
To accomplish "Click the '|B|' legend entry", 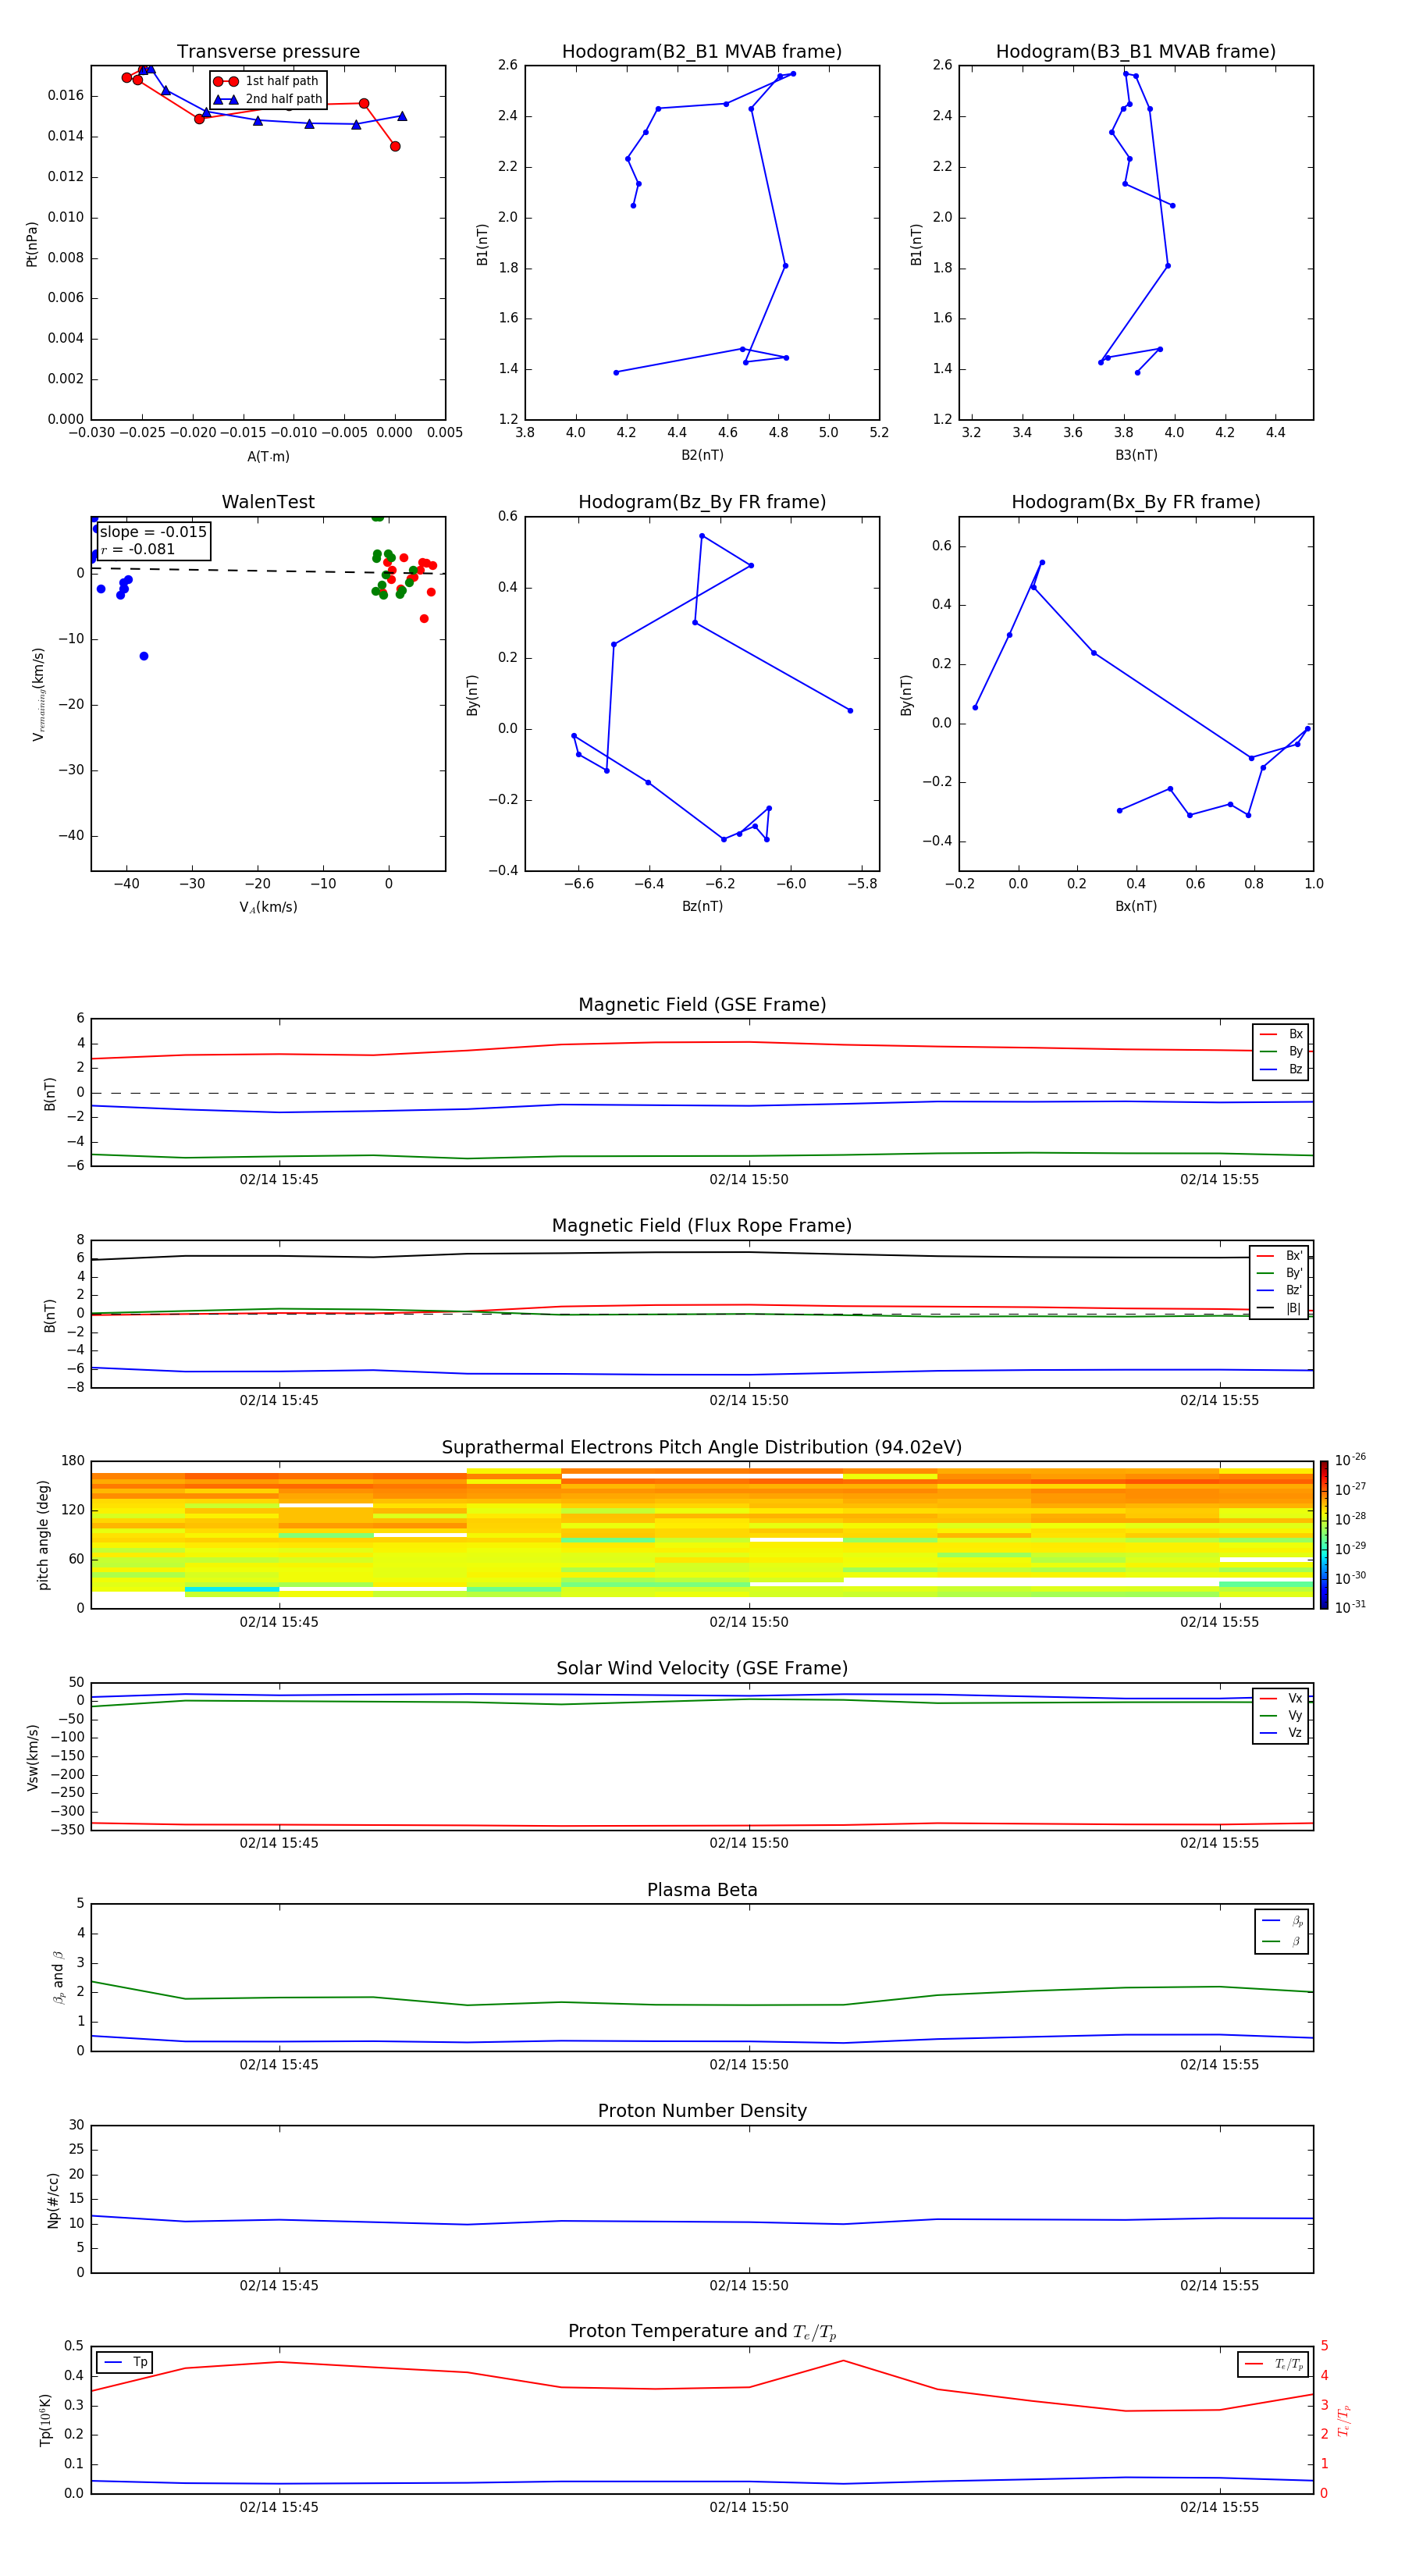I will pos(1279,1309).
